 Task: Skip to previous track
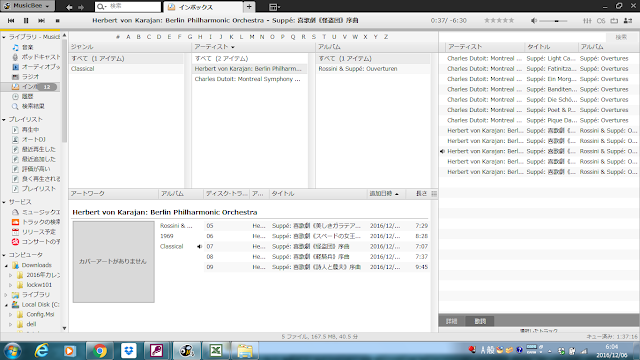tap(11, 20)
